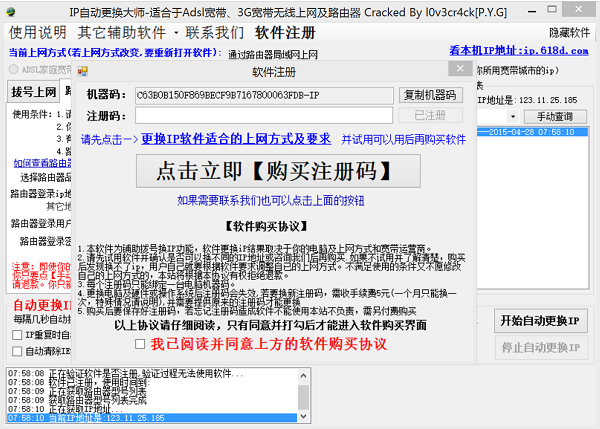This screenshot has height=429, width=600.
Task: Enable the 自动清除IE checkbox
Action: pyautogui.click(x=17, y=352)
